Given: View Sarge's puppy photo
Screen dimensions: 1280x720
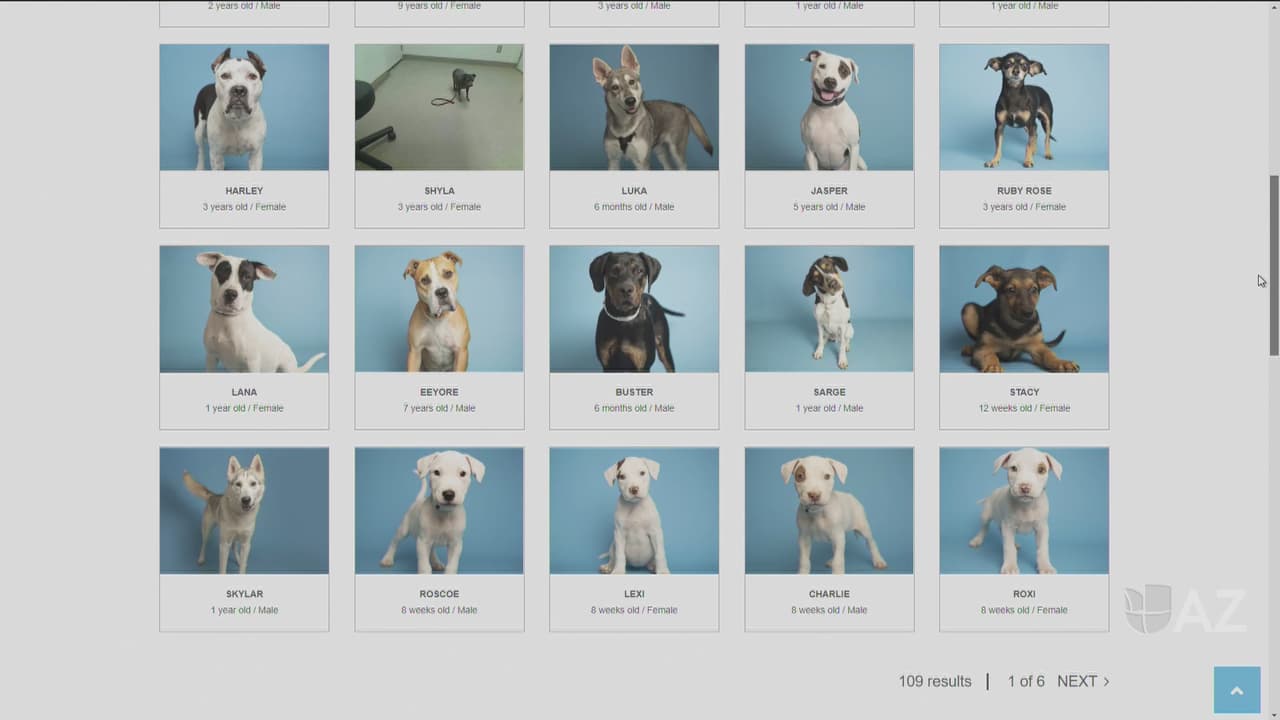Looking at the screenshot, I should (x=829, y=309).
